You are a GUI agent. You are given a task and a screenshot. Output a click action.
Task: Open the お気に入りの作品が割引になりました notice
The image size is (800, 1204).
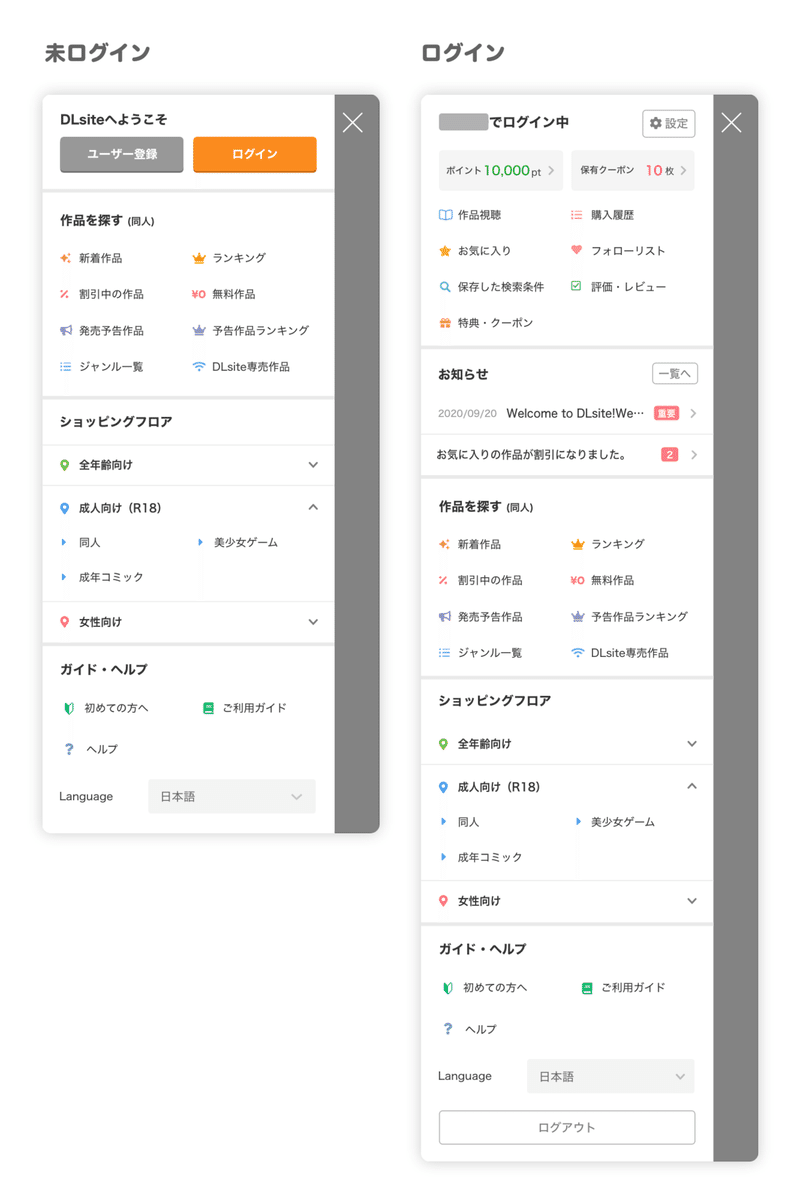tap(567, 455)
